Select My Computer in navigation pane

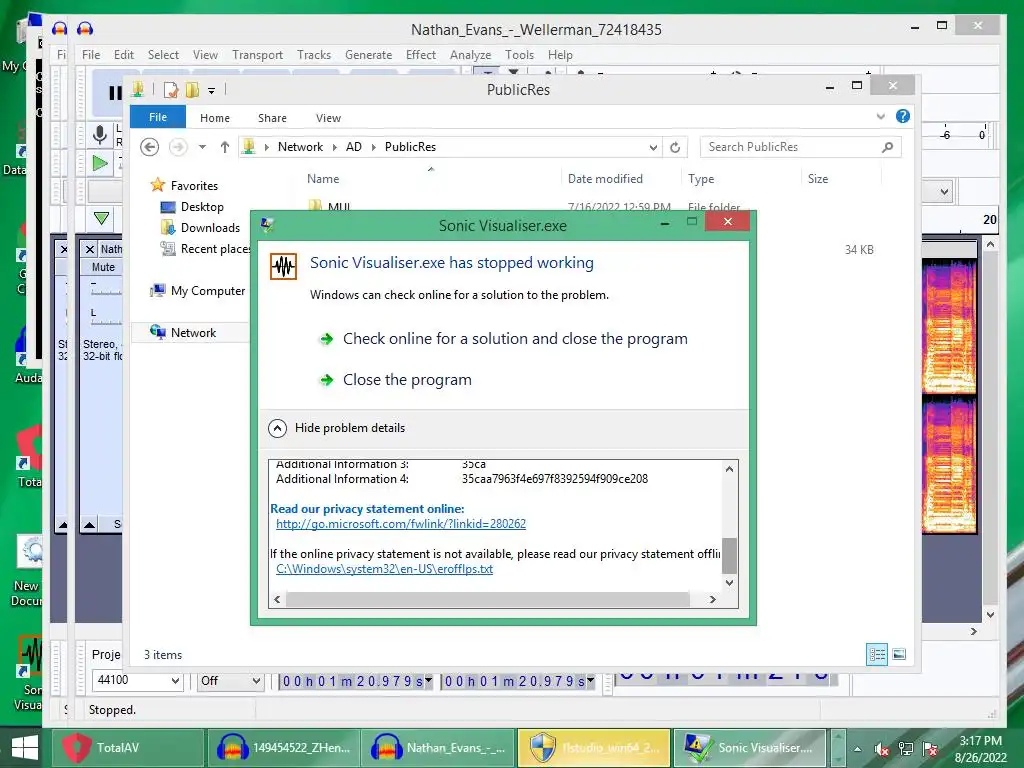pyautogui.click(x=199, y=291)
